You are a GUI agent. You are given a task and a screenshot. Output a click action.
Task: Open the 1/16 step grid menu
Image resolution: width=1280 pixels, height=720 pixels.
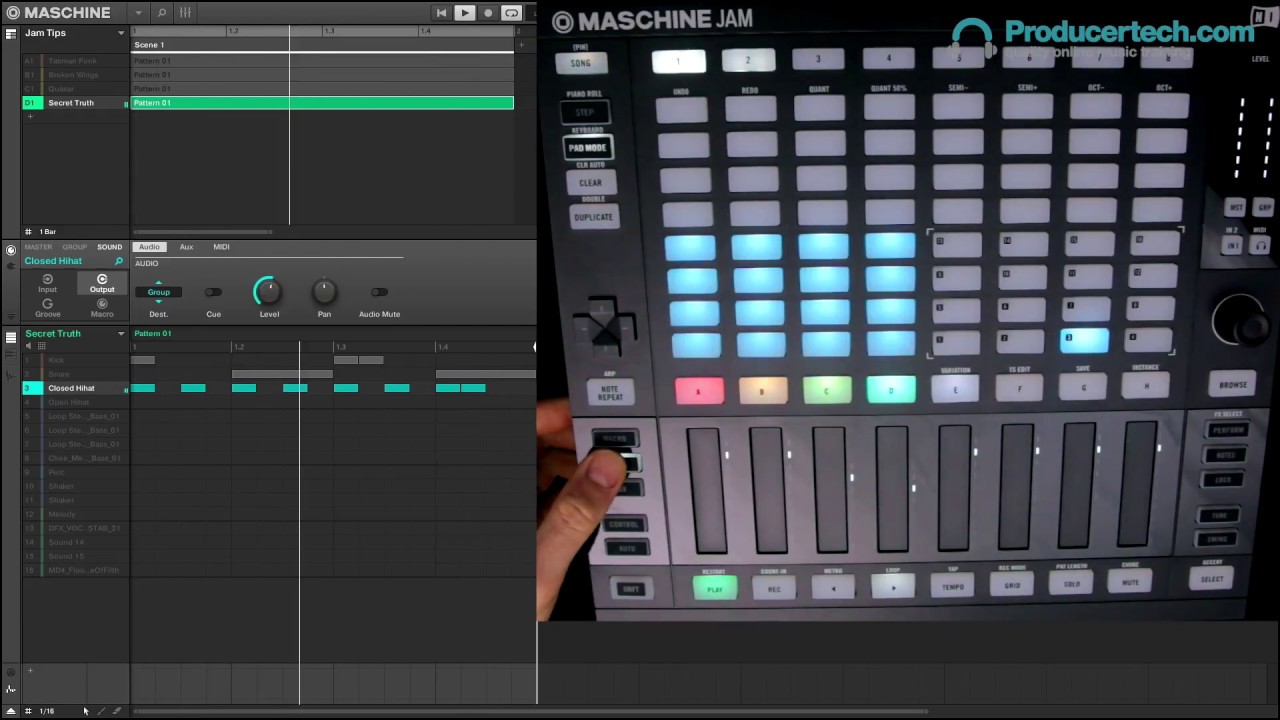[47, 711]
